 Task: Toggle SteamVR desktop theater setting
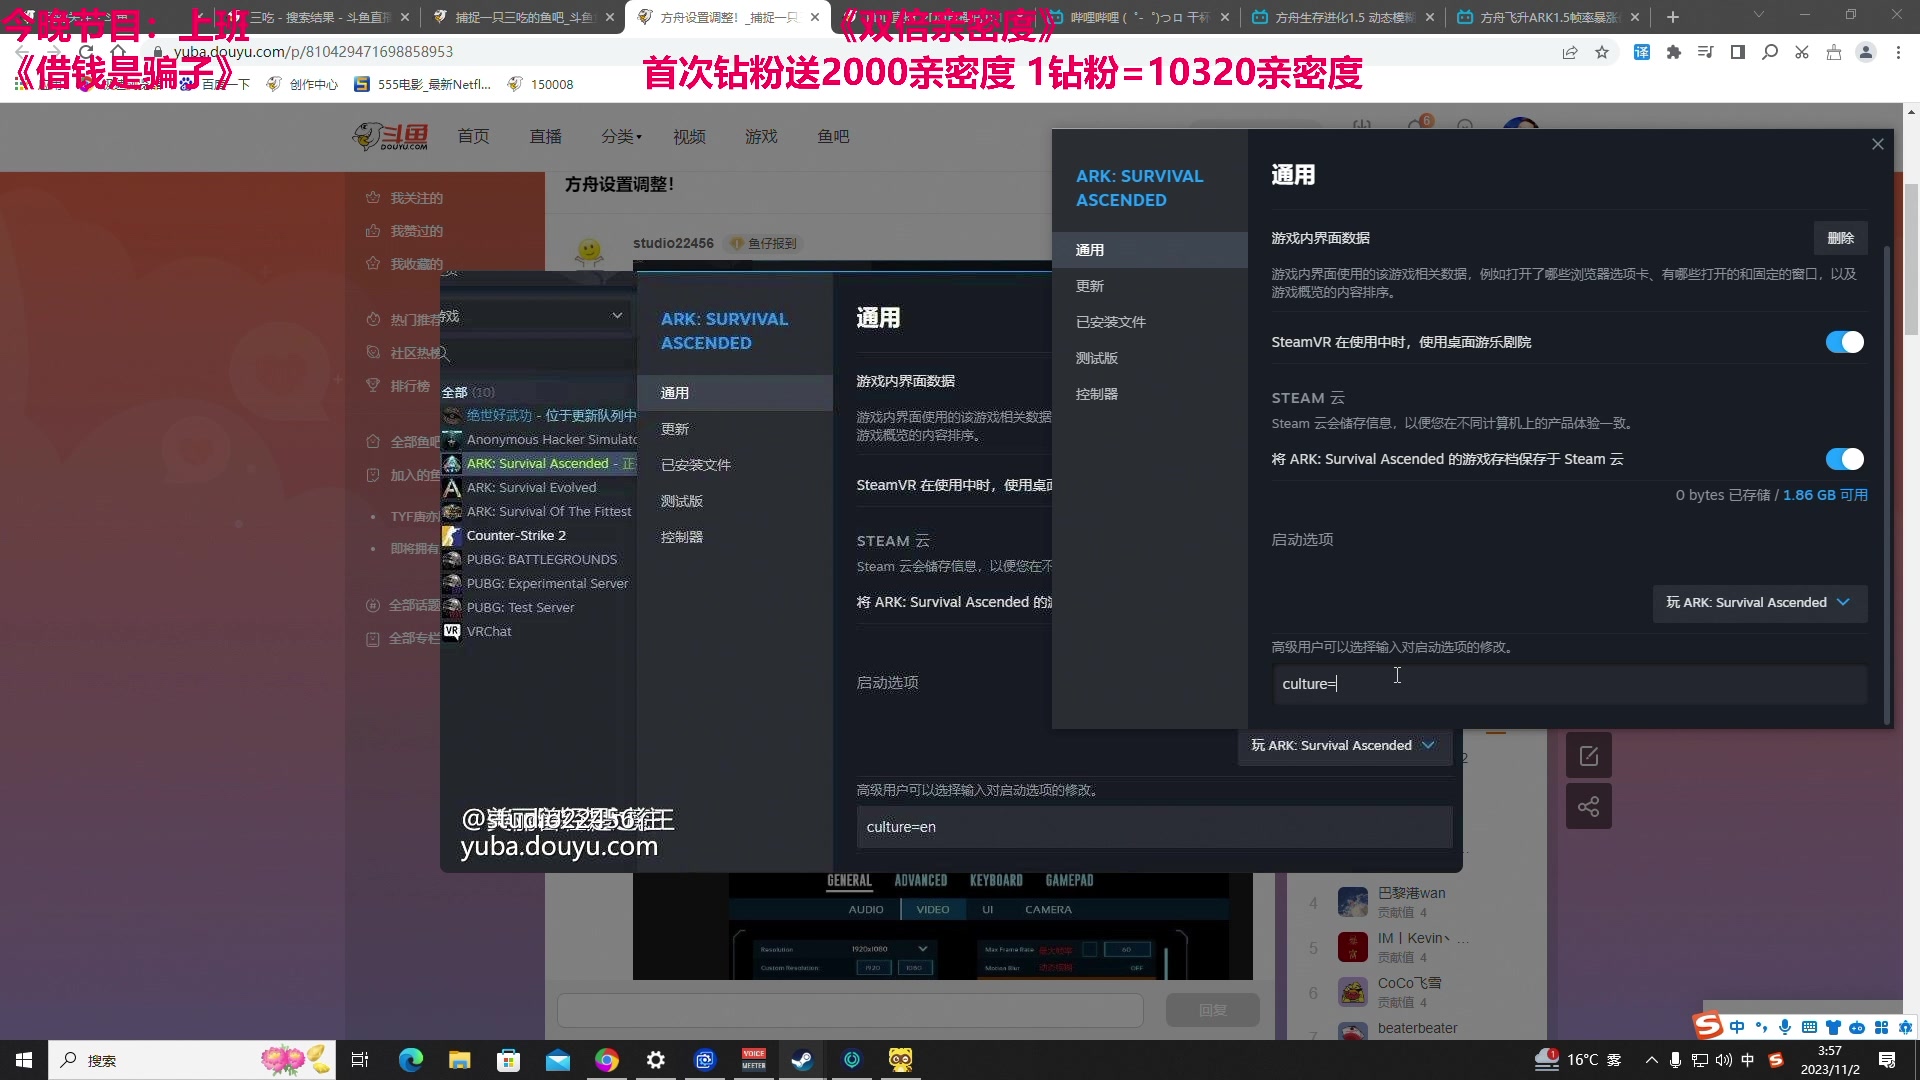[x=1844, y=341]
